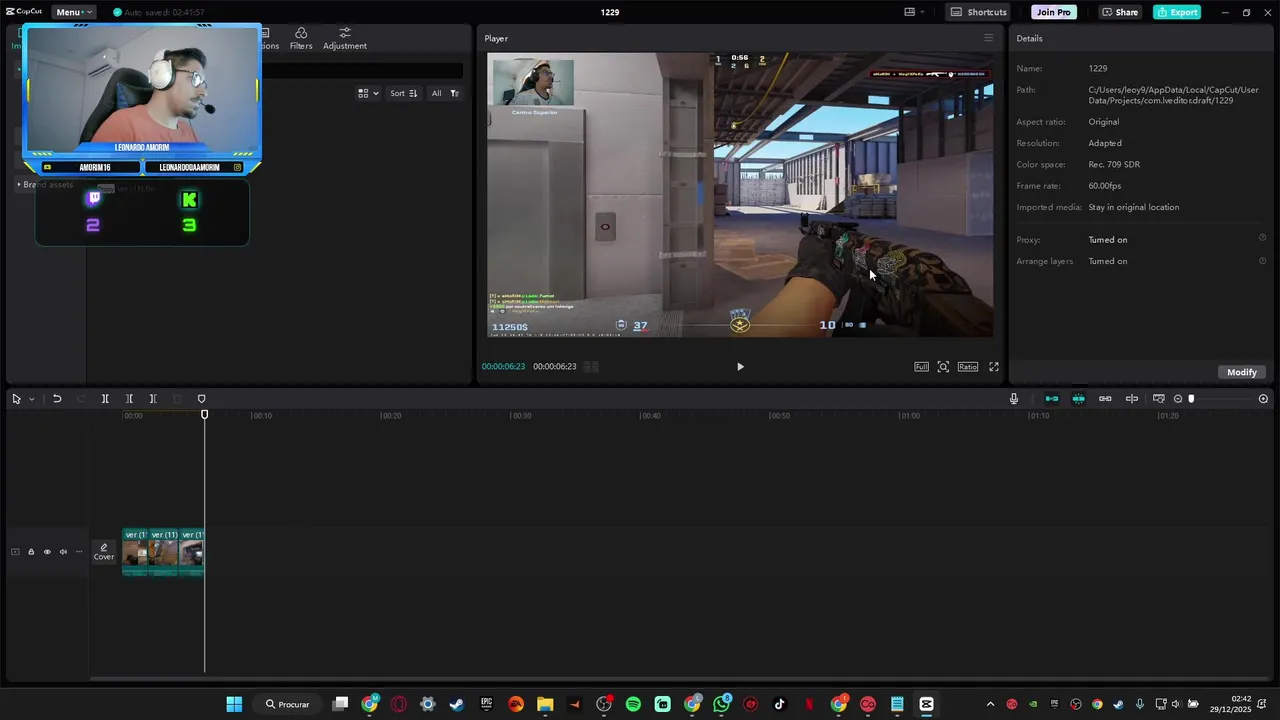This screenshot has width=1280, height=720.
Task: Open the Windows Start menu
Action: (x=234, y=704)
